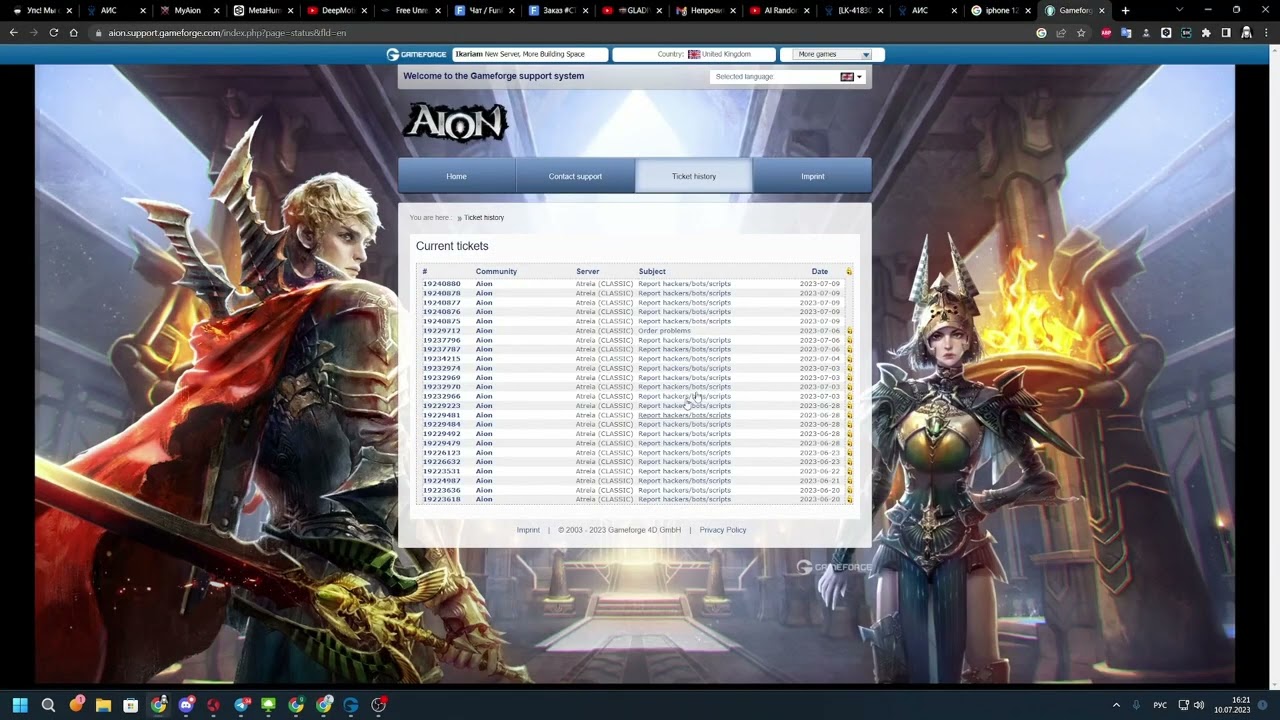Open Windows Start menu
Screen dimensions: 1280x720
click(x=20, y=705)
